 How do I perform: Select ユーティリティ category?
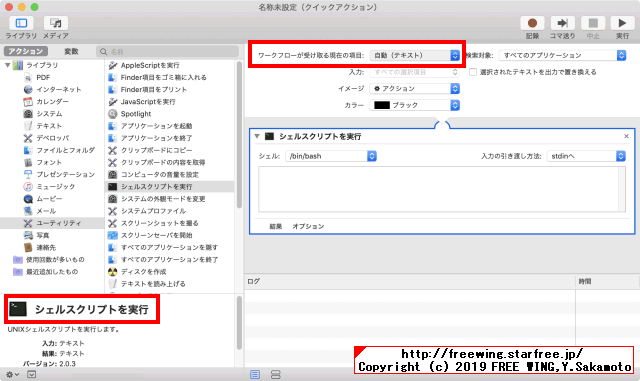52,223
